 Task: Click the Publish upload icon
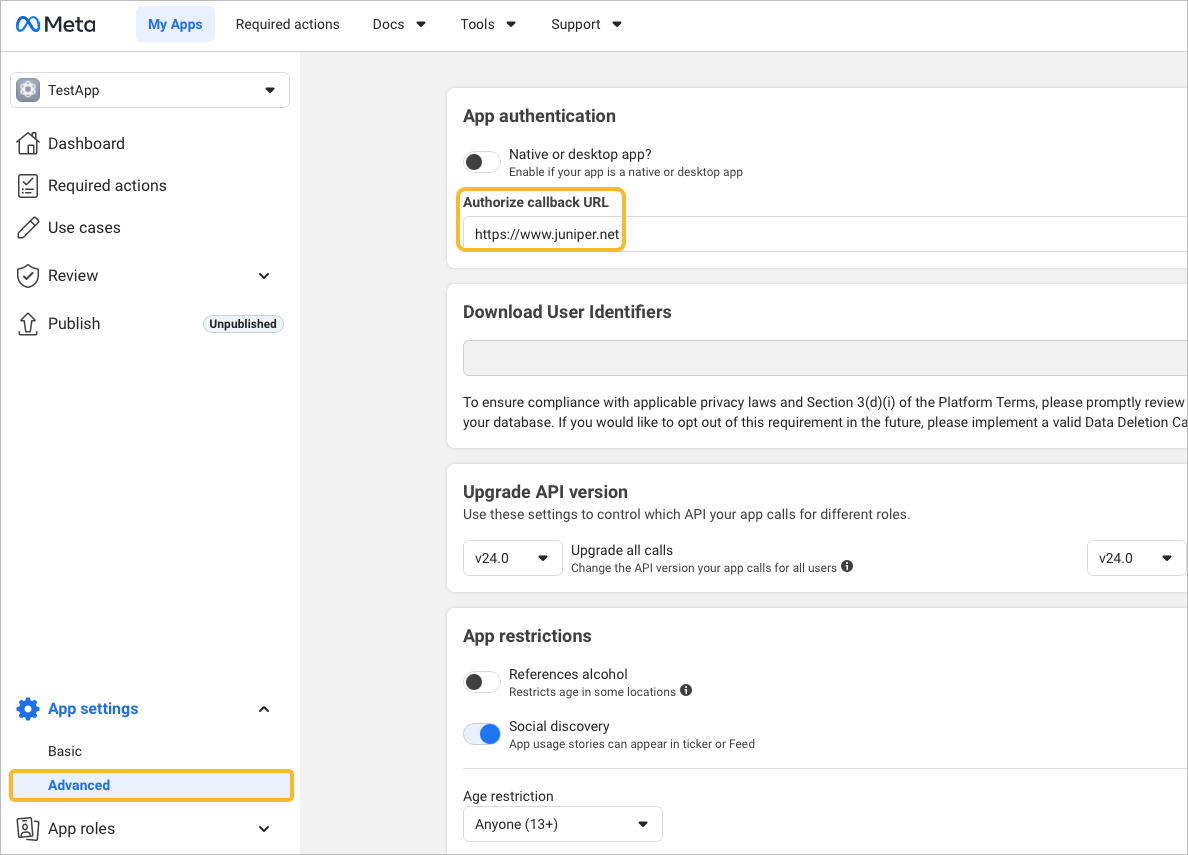[x=28, y=324]
